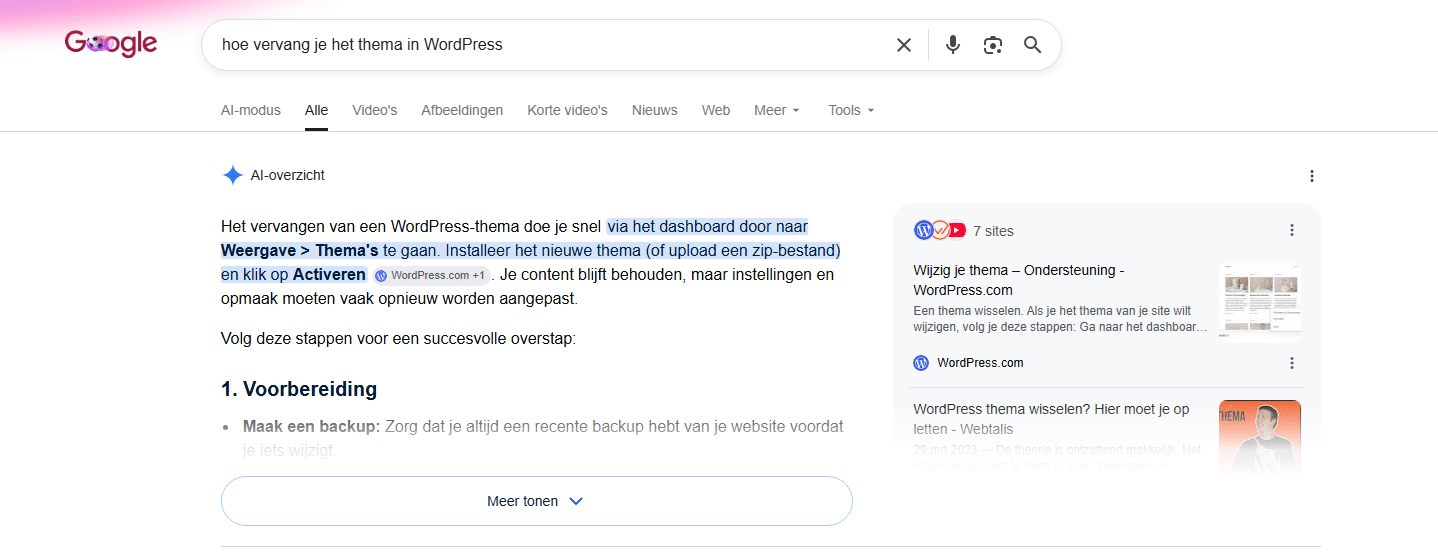This screenshot has height=559, width=1438.
Task: Open the Google logo homepage link
Action: point(111,44)
